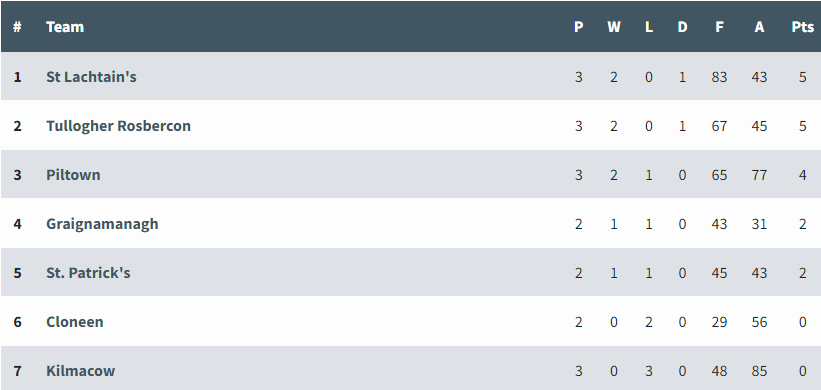Sort by the F (scores for) header

coord(719,27)
